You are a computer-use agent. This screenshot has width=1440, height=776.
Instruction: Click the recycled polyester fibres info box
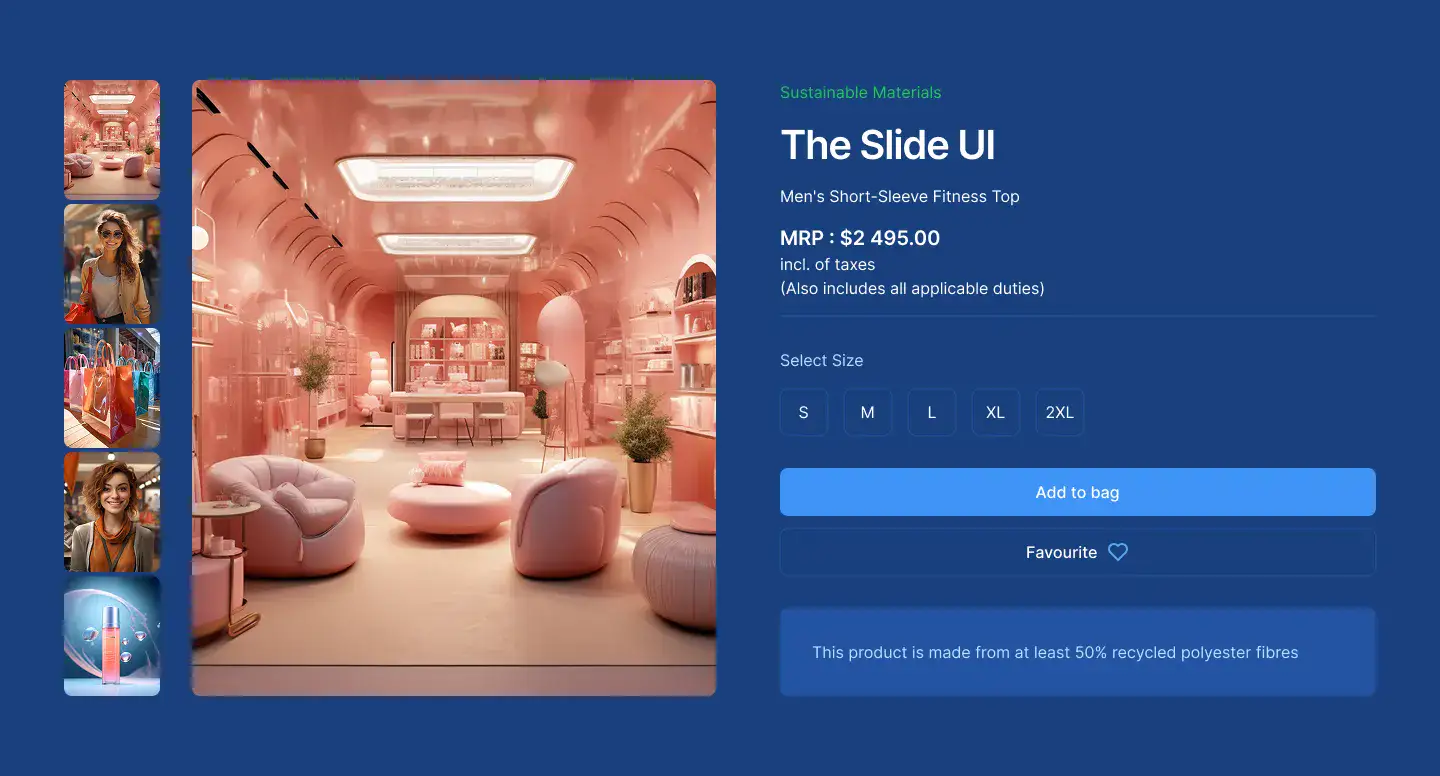1078,652
